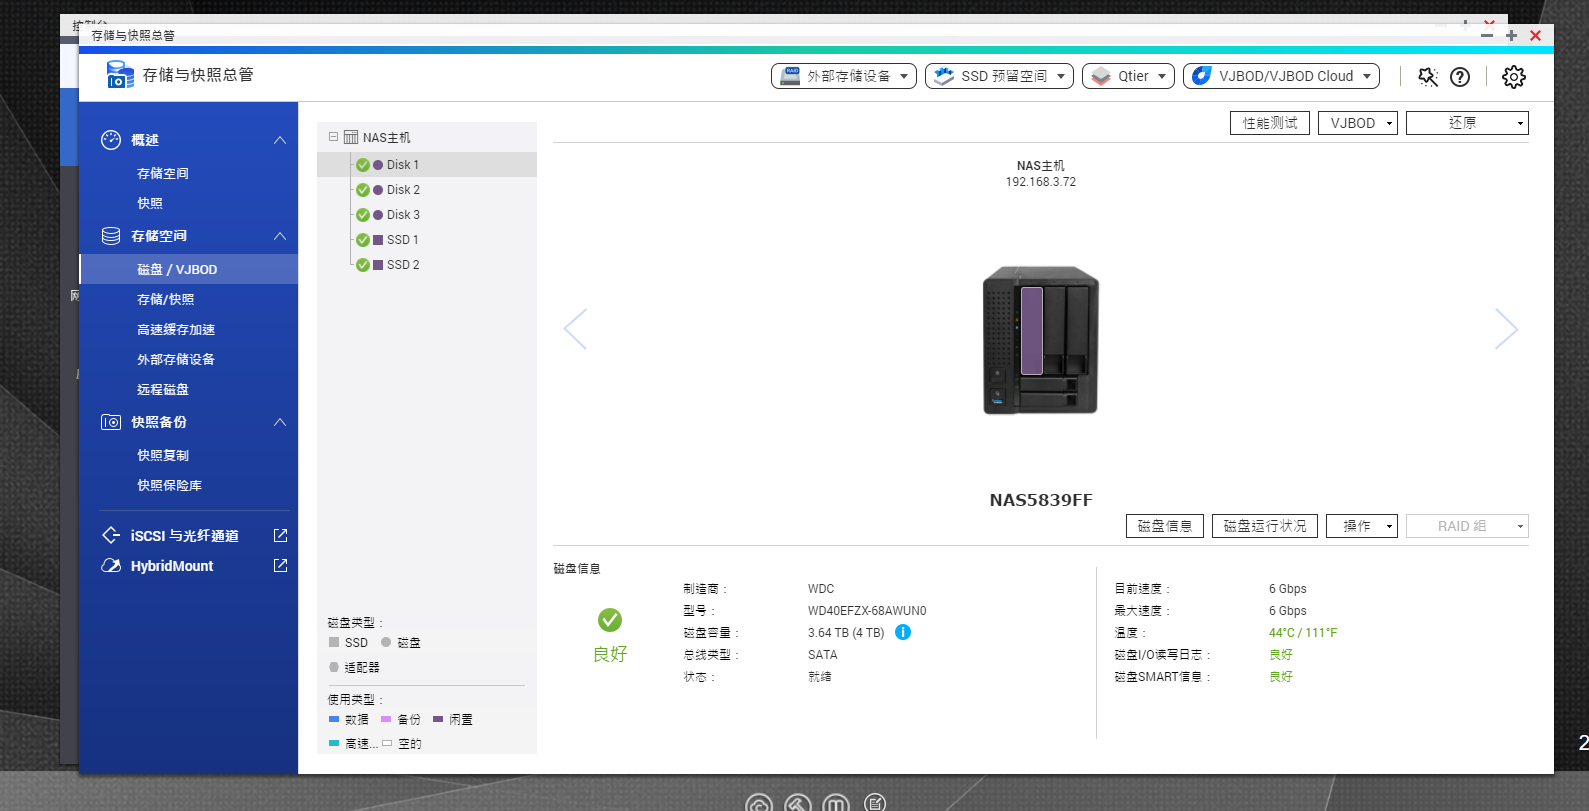Collapse the NAS主机 tree node
This screenshot has width=1589, height=811.
(334, 137)
